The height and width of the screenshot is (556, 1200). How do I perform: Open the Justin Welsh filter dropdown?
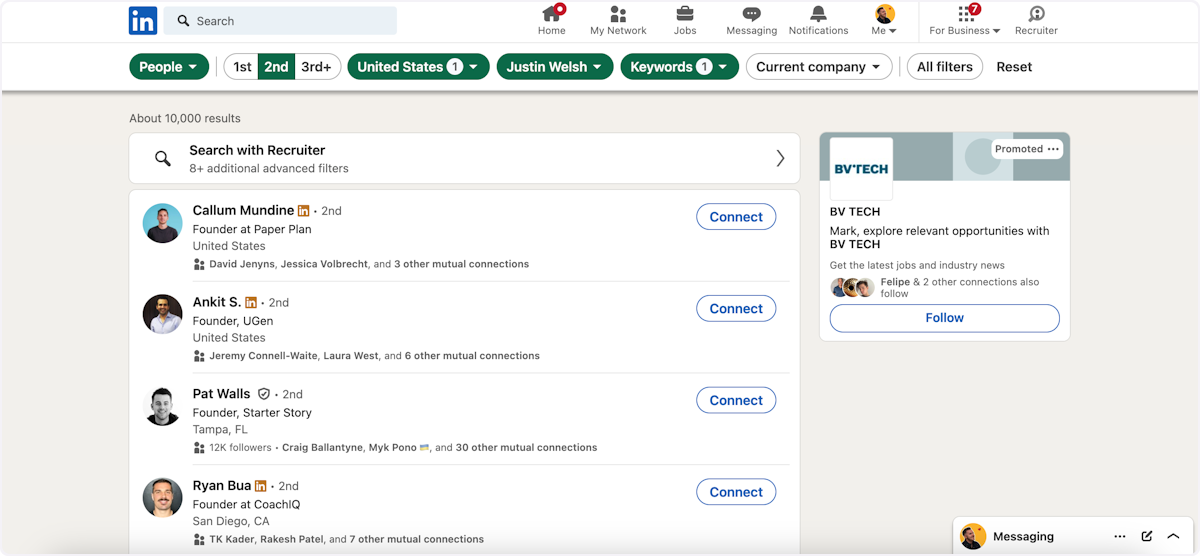(x=555, y=67)
